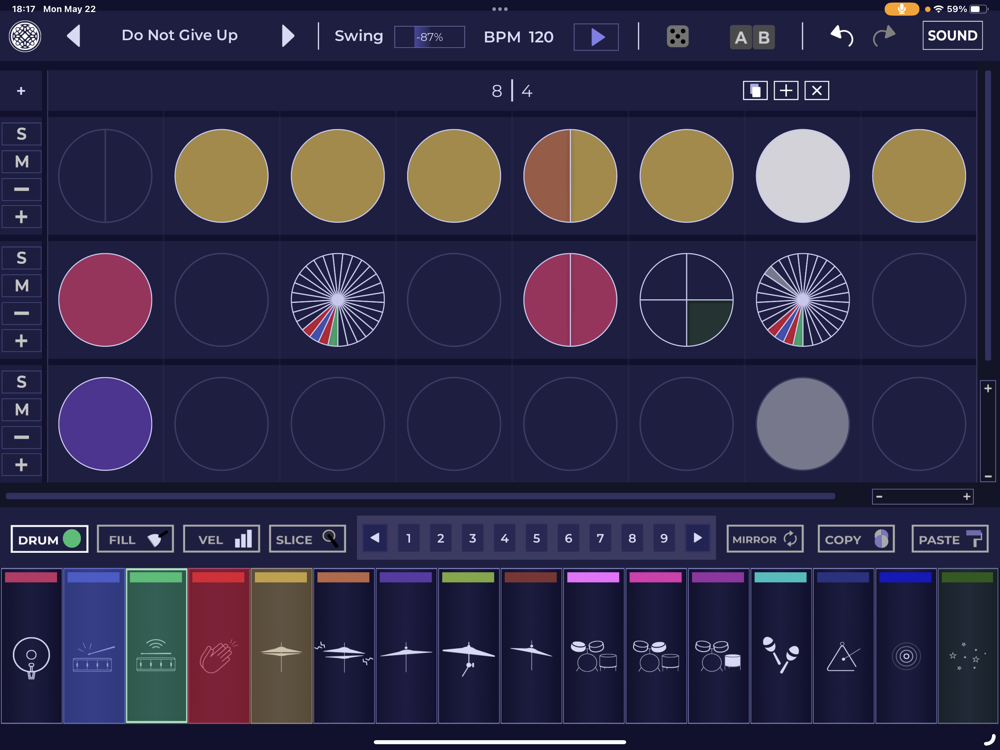Choose preset slot 9
The width and height of the screenshot is (1000, 750).
point(664,538)
